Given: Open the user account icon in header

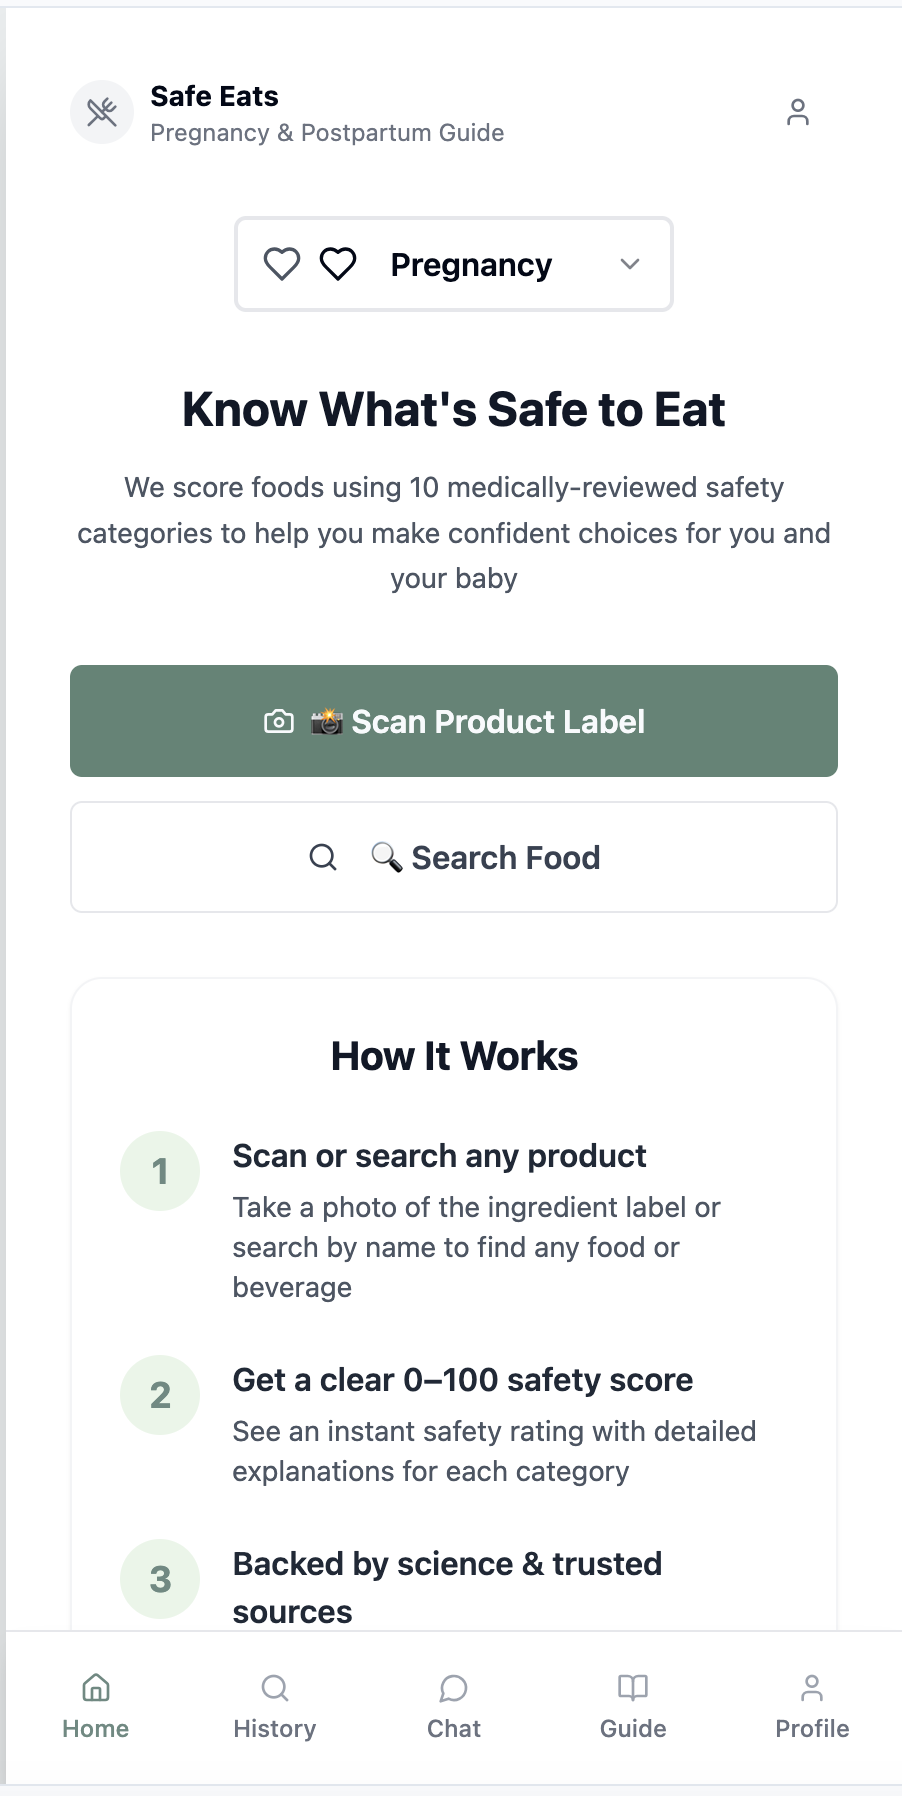Looking at the screenshot, I should pyautogui.click(x=797, y=112).
